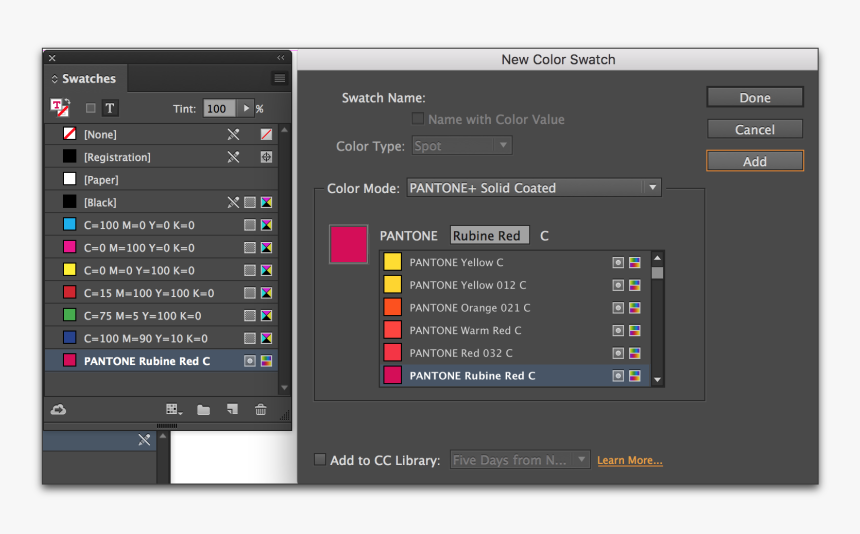860x534 pixels.
Task: Check the Add to CC Library box
Action: (x=320, y=459)
